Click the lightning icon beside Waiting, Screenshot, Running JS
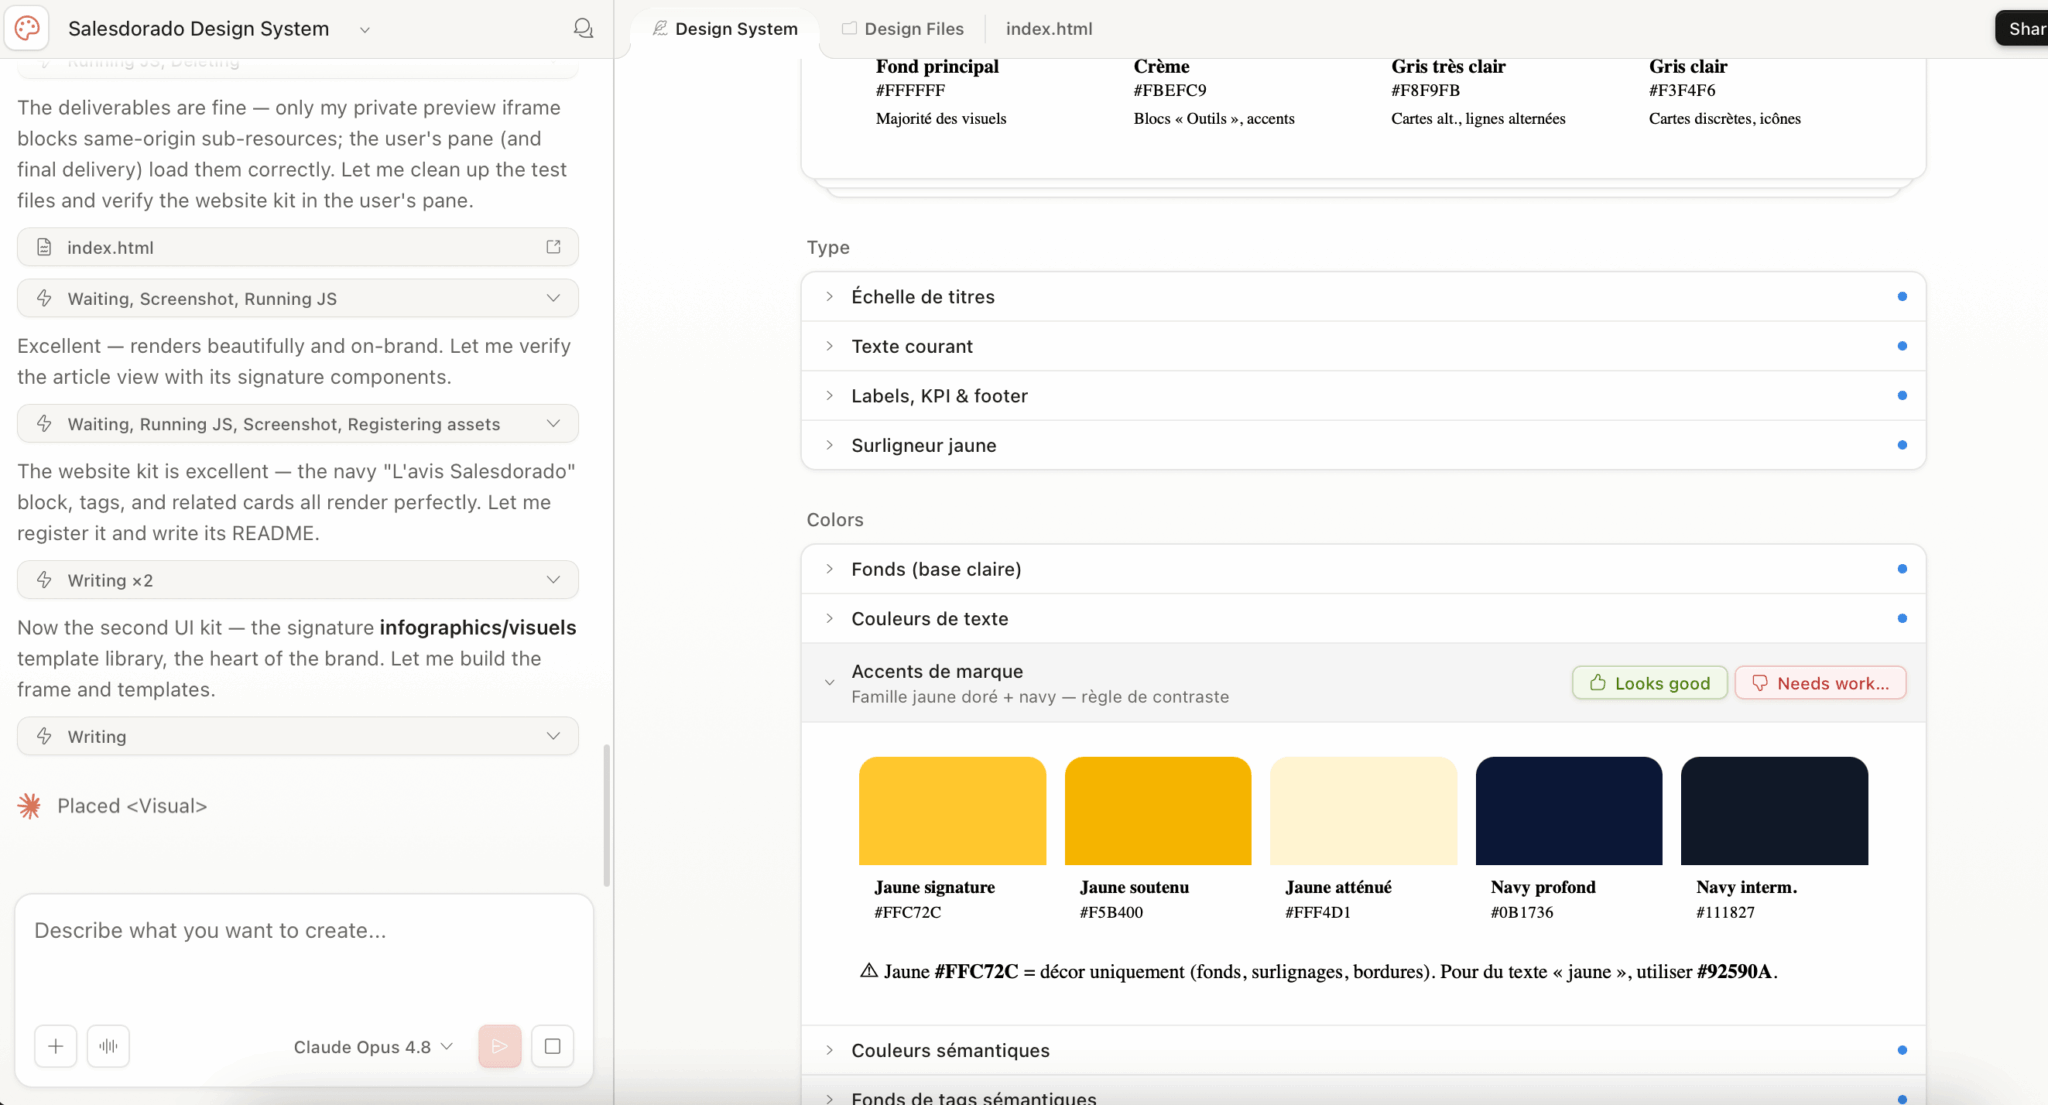 (44, 298)
